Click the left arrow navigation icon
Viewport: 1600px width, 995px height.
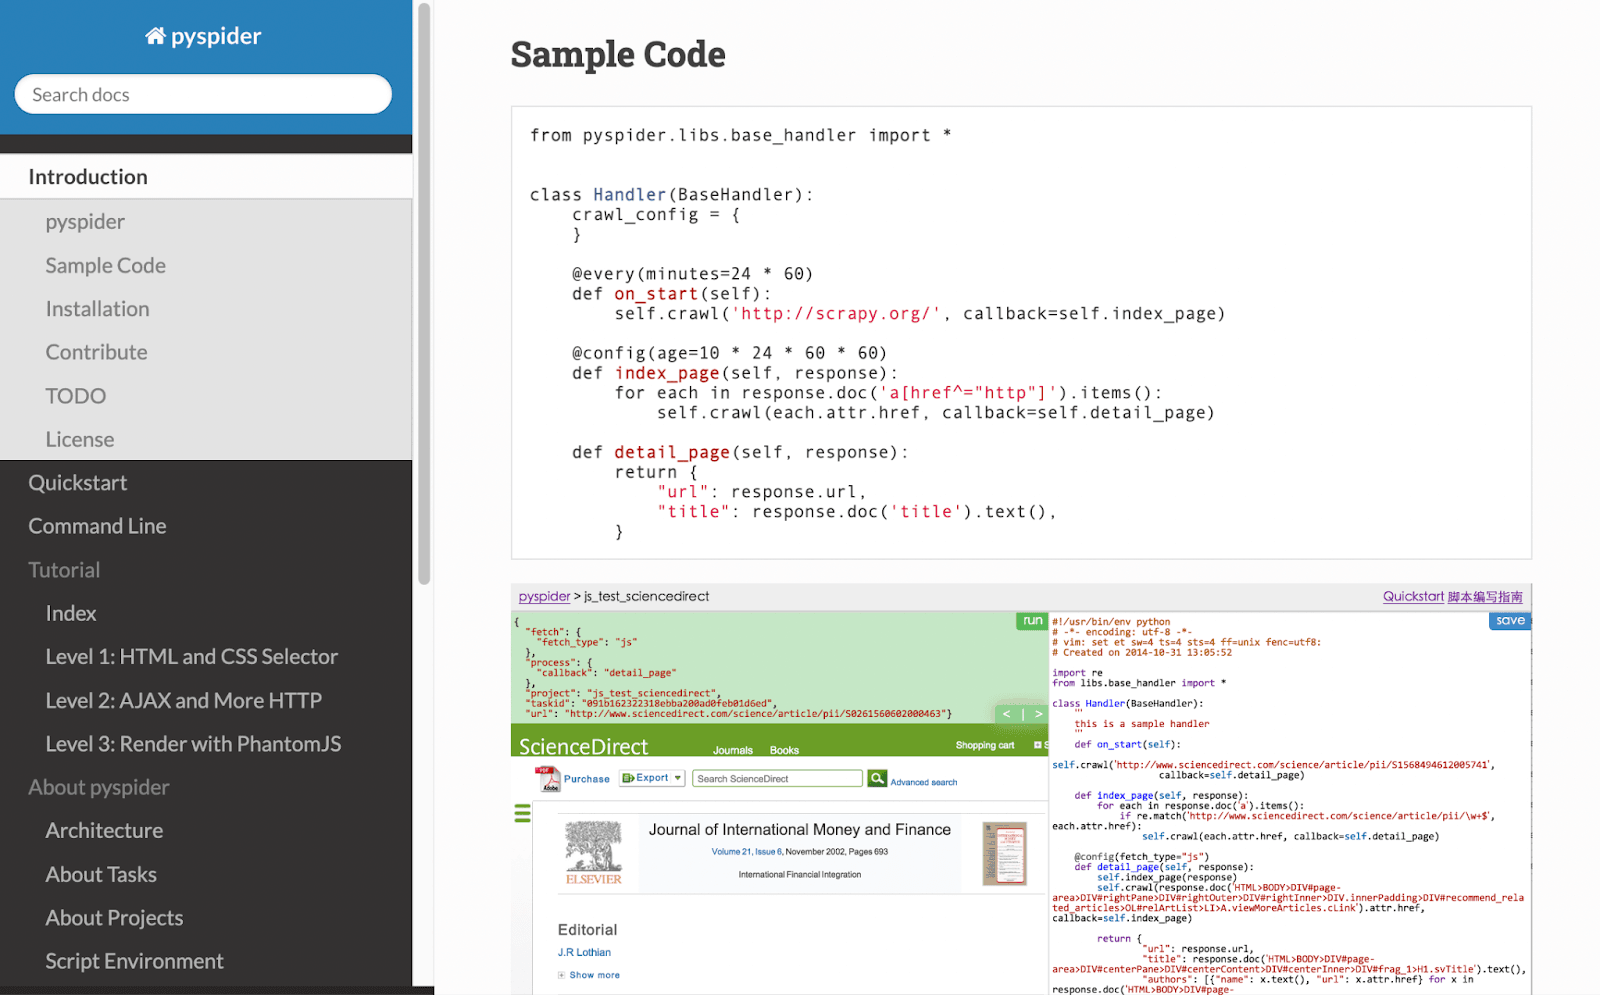1007,714
